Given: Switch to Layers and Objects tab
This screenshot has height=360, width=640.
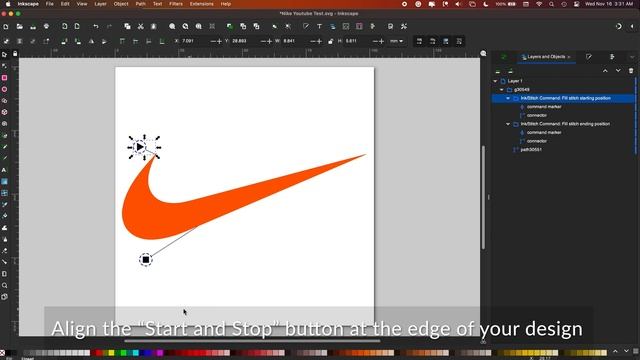Looking at the screenshot, I should (x=546, y=57).
